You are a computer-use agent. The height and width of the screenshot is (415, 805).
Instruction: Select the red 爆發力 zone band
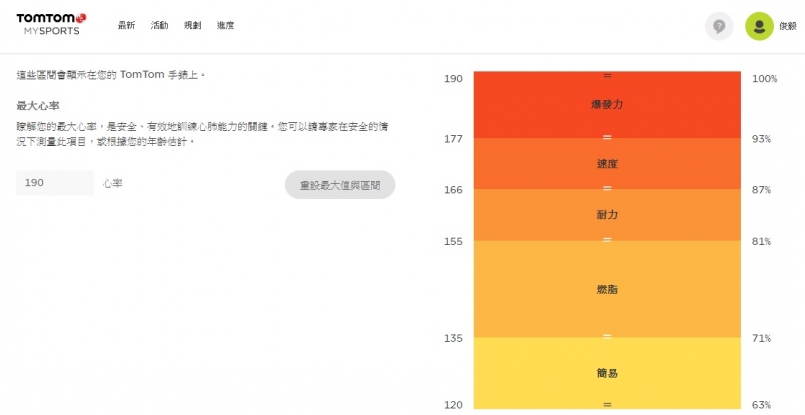tap(607, 104)
